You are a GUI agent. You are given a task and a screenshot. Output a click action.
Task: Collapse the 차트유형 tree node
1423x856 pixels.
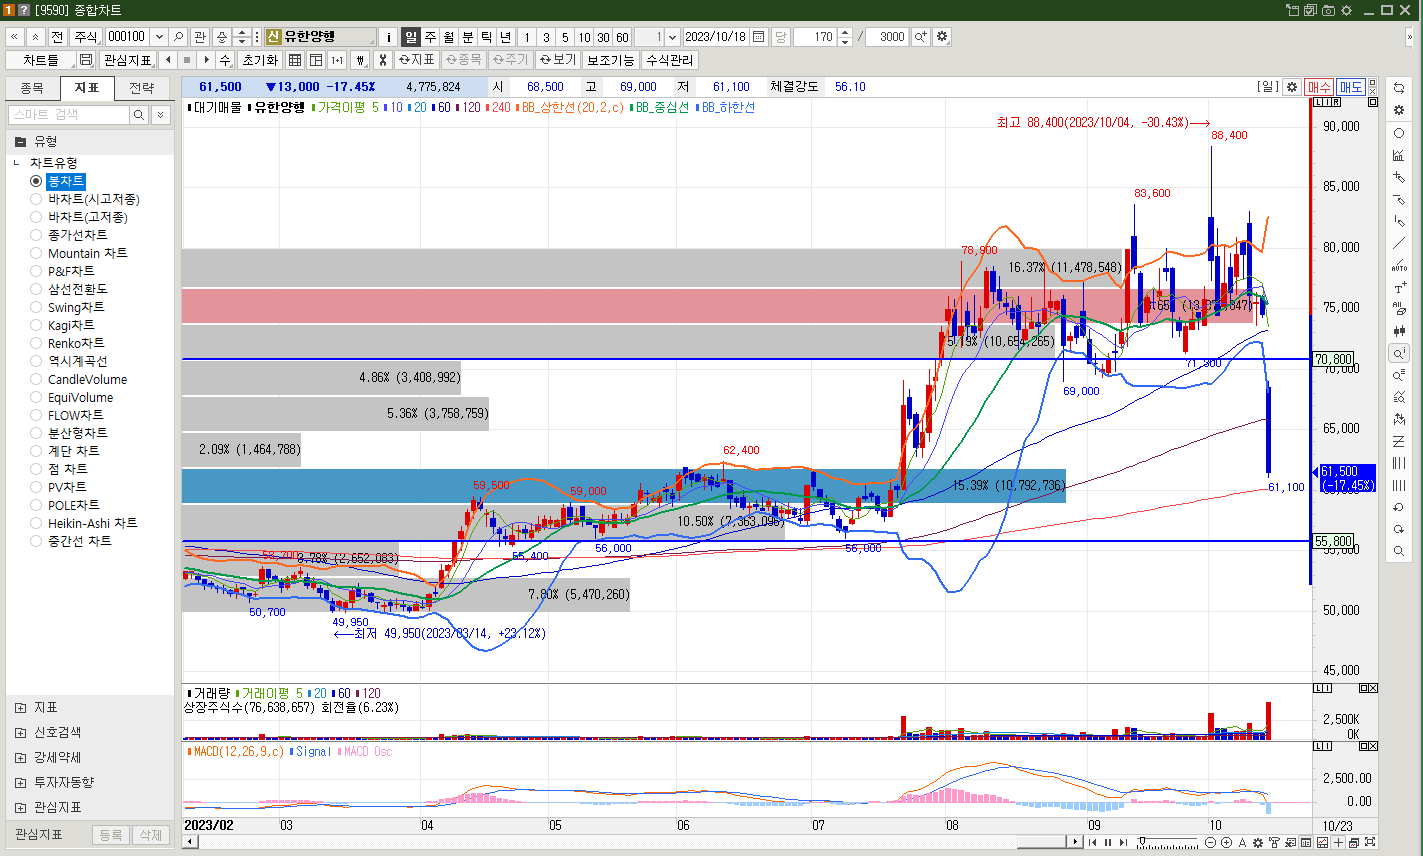coord(17,163)
